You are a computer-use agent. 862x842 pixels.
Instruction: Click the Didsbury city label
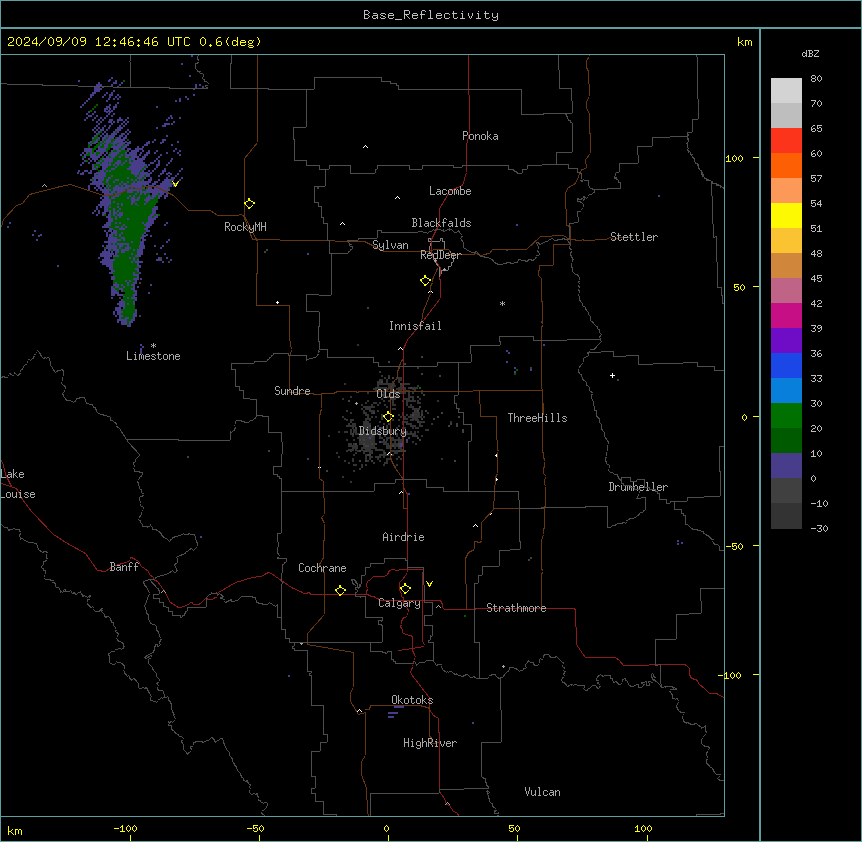383,431
